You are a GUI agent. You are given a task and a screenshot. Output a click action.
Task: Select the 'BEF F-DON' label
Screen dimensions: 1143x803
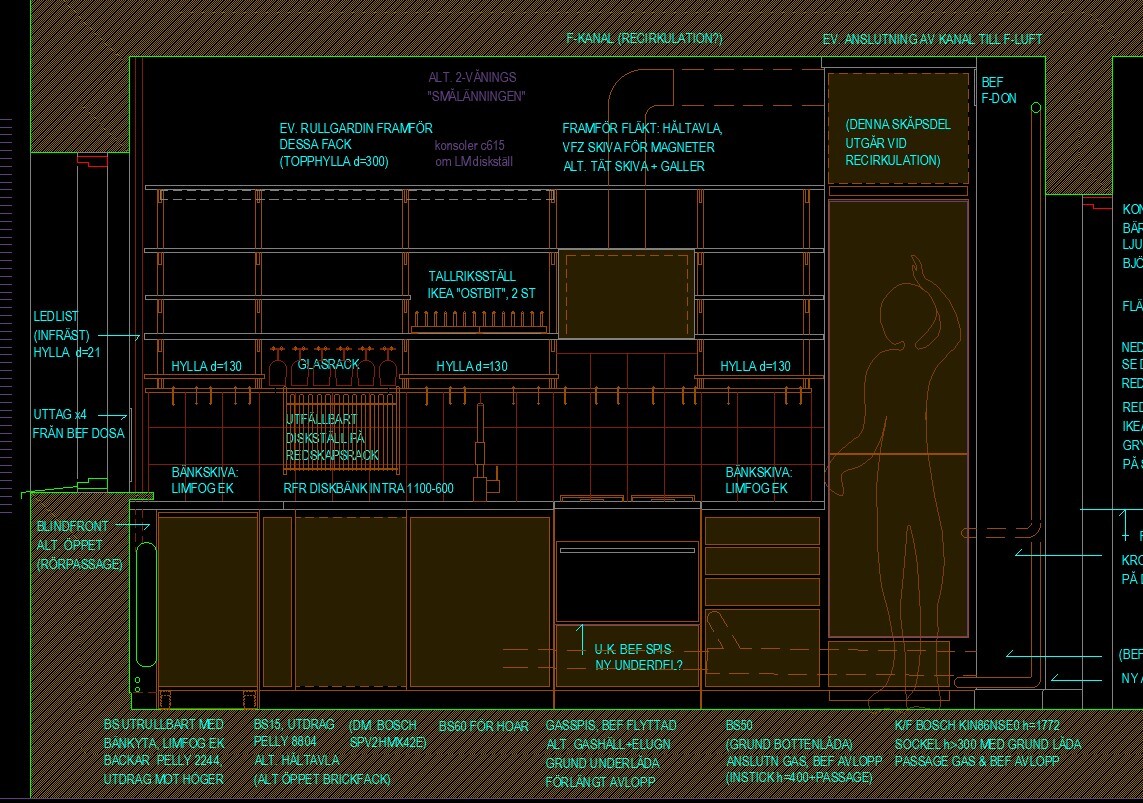[997, 90]
